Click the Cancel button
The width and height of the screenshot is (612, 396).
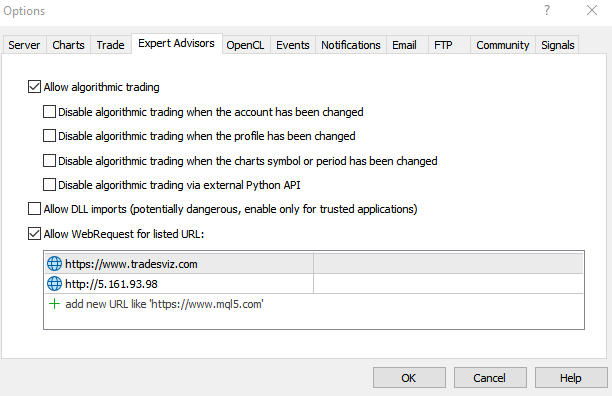click(x=490, y=377)
